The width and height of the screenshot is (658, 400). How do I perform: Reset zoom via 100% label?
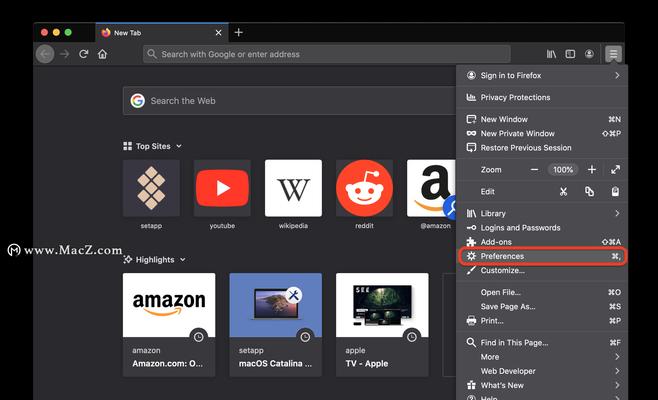click(x=563, y=170)
